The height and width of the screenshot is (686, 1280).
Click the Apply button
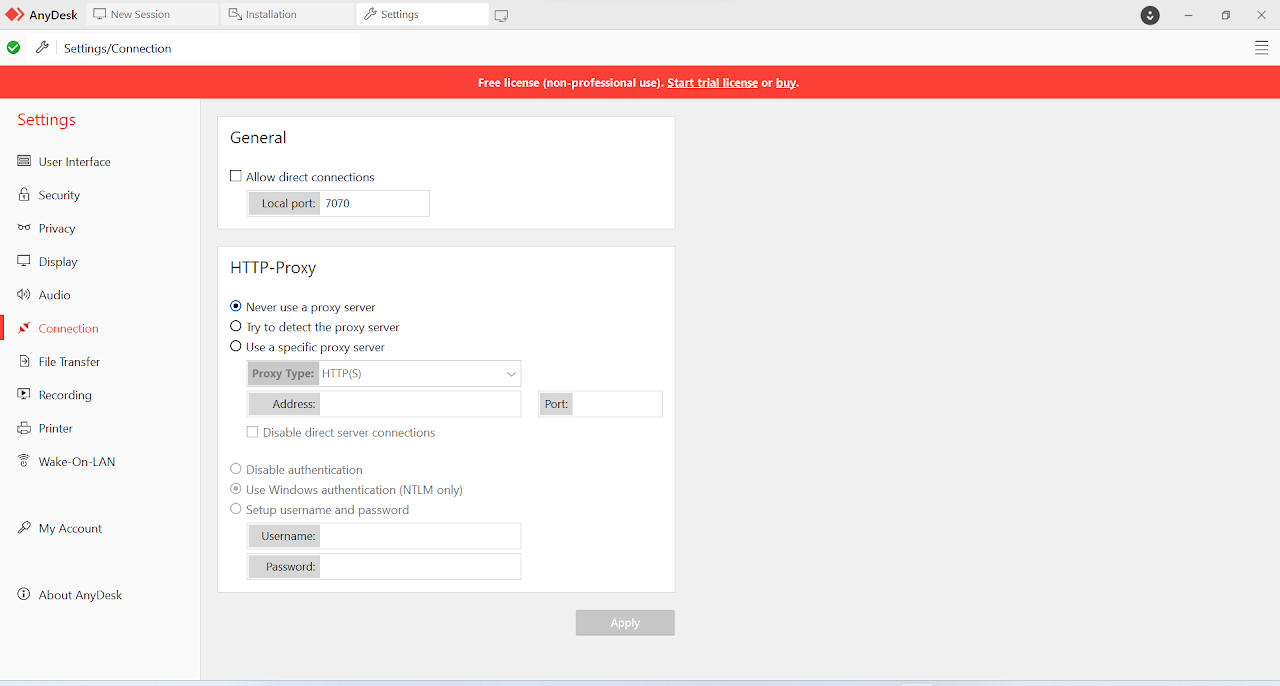[x=625, y=622]
